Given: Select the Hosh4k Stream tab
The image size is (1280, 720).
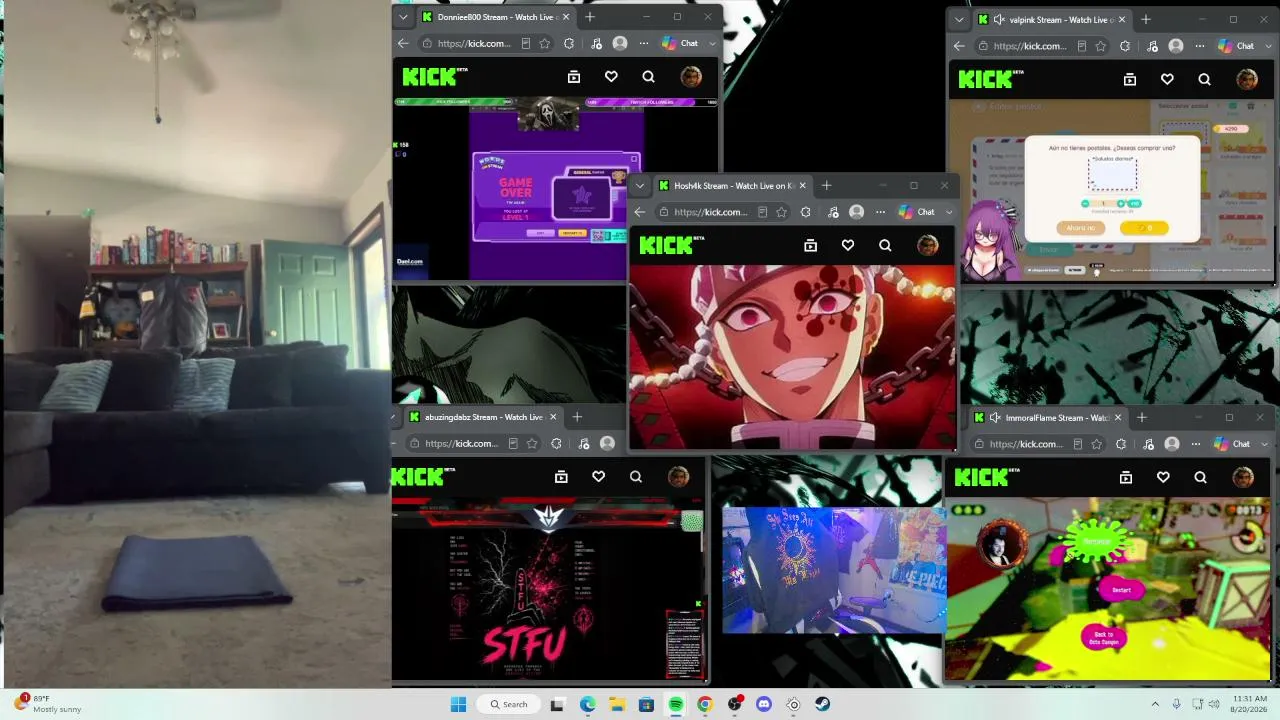Looking at the screenshot, I should [x=731, y=186].
